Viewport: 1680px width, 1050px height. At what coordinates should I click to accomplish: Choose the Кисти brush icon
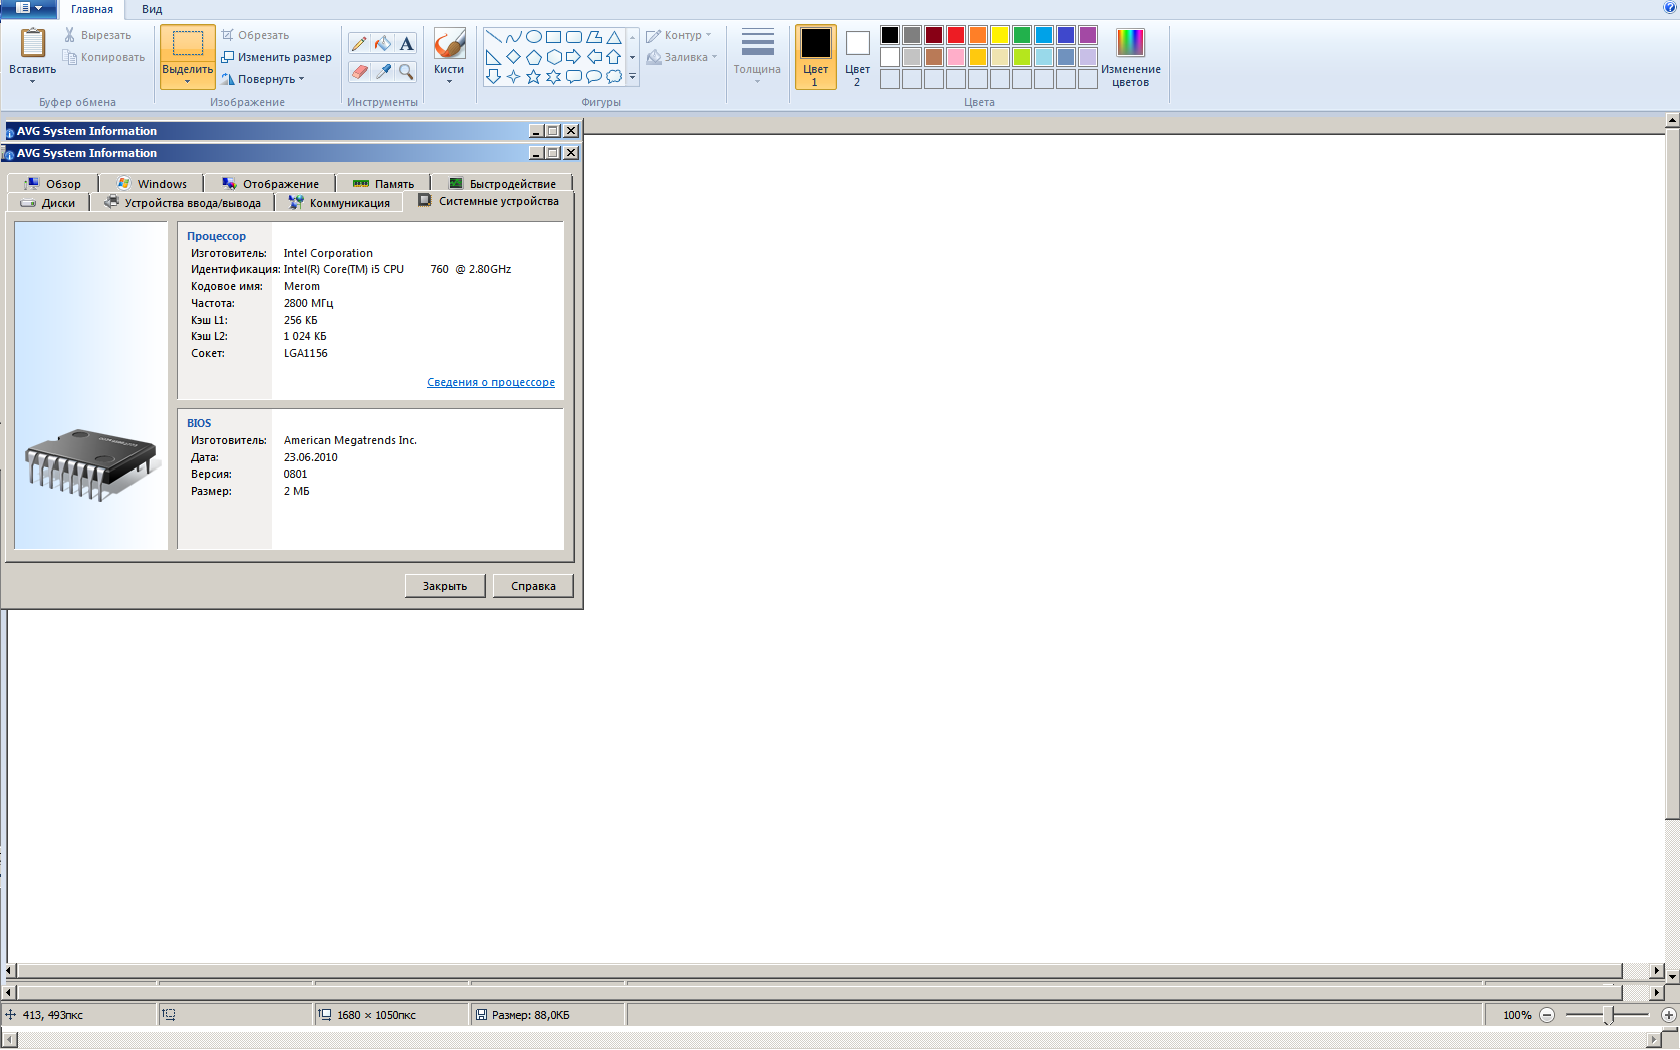click(449, 44)
